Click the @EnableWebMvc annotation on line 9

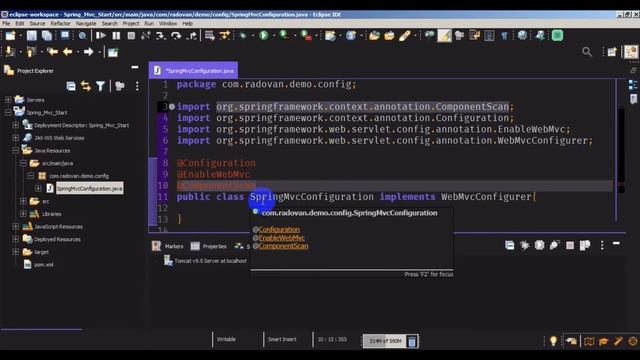tap(213, 174)
